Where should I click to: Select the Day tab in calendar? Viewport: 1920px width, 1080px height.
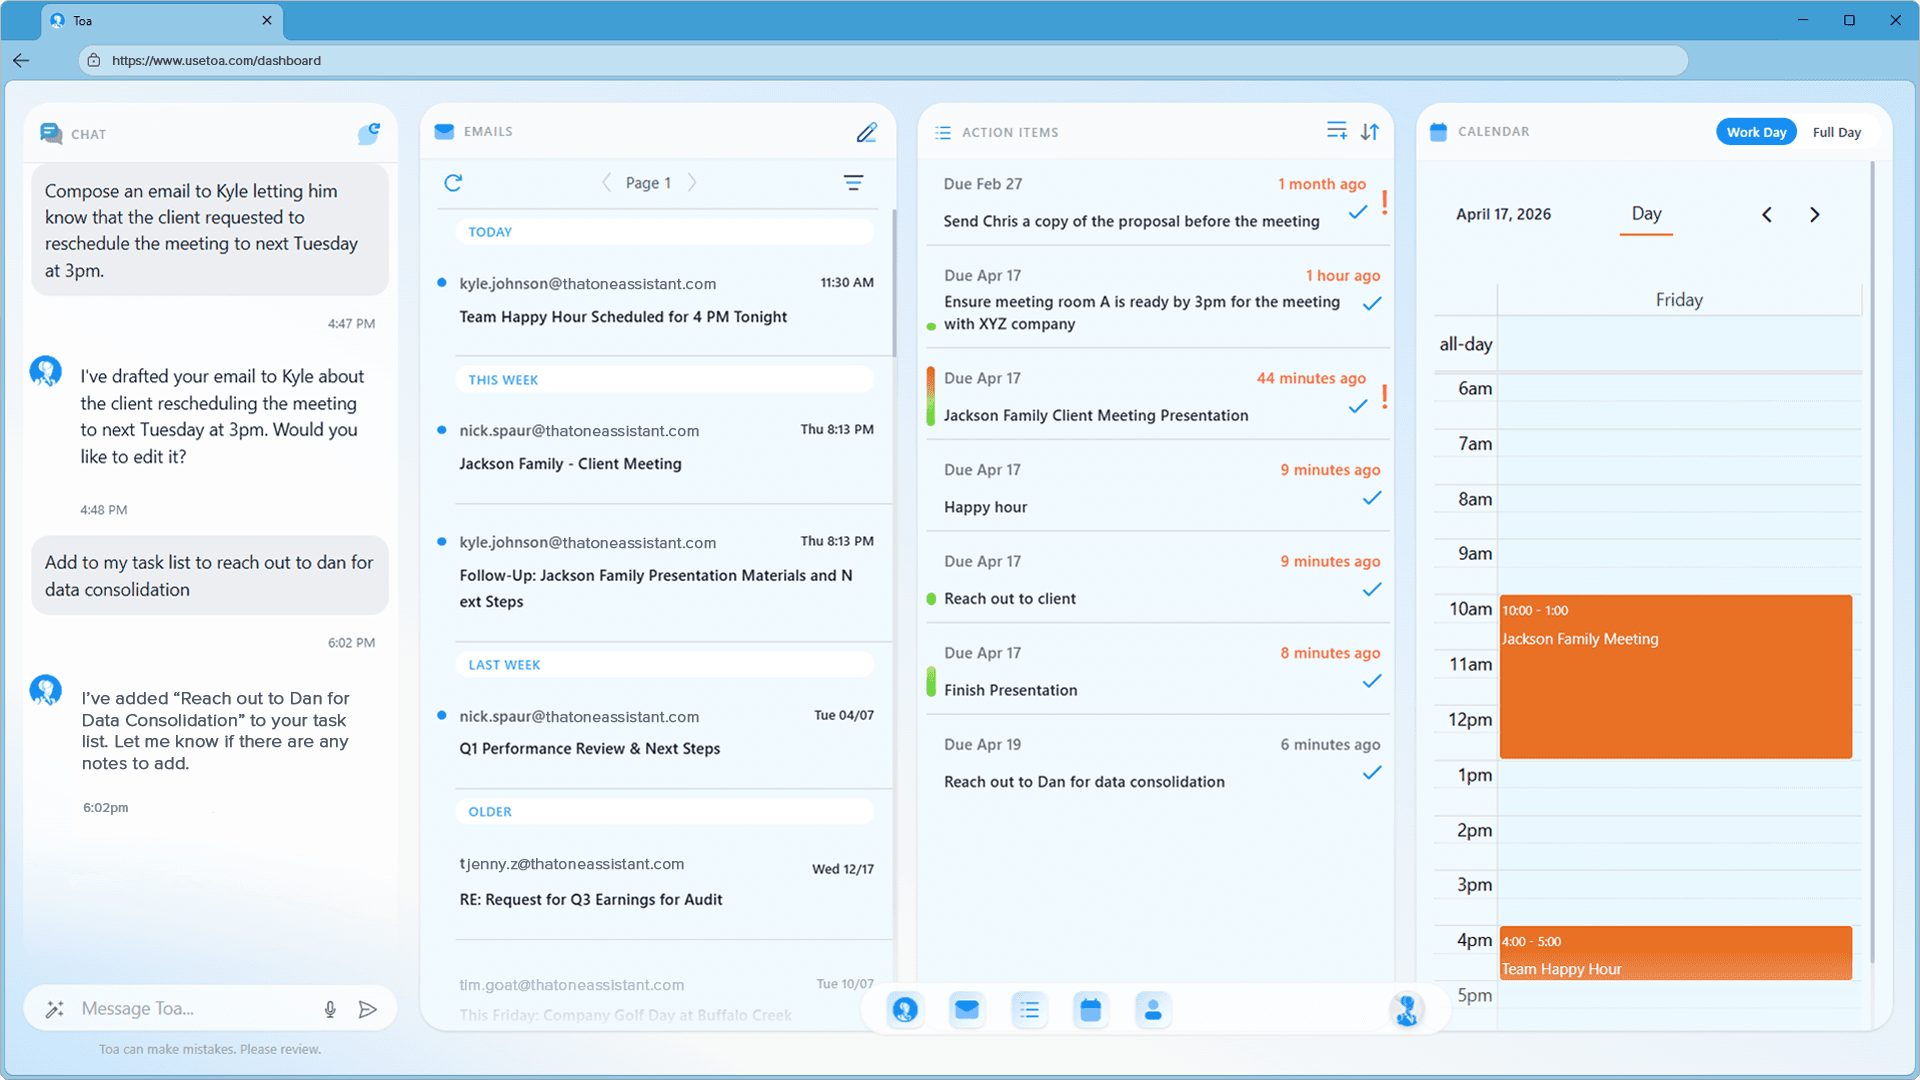(1645, 213)
